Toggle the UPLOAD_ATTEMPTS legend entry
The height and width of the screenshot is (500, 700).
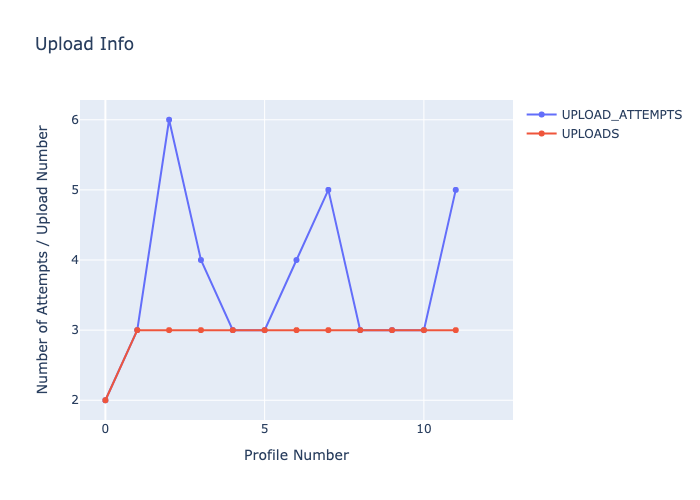(621, 115)
